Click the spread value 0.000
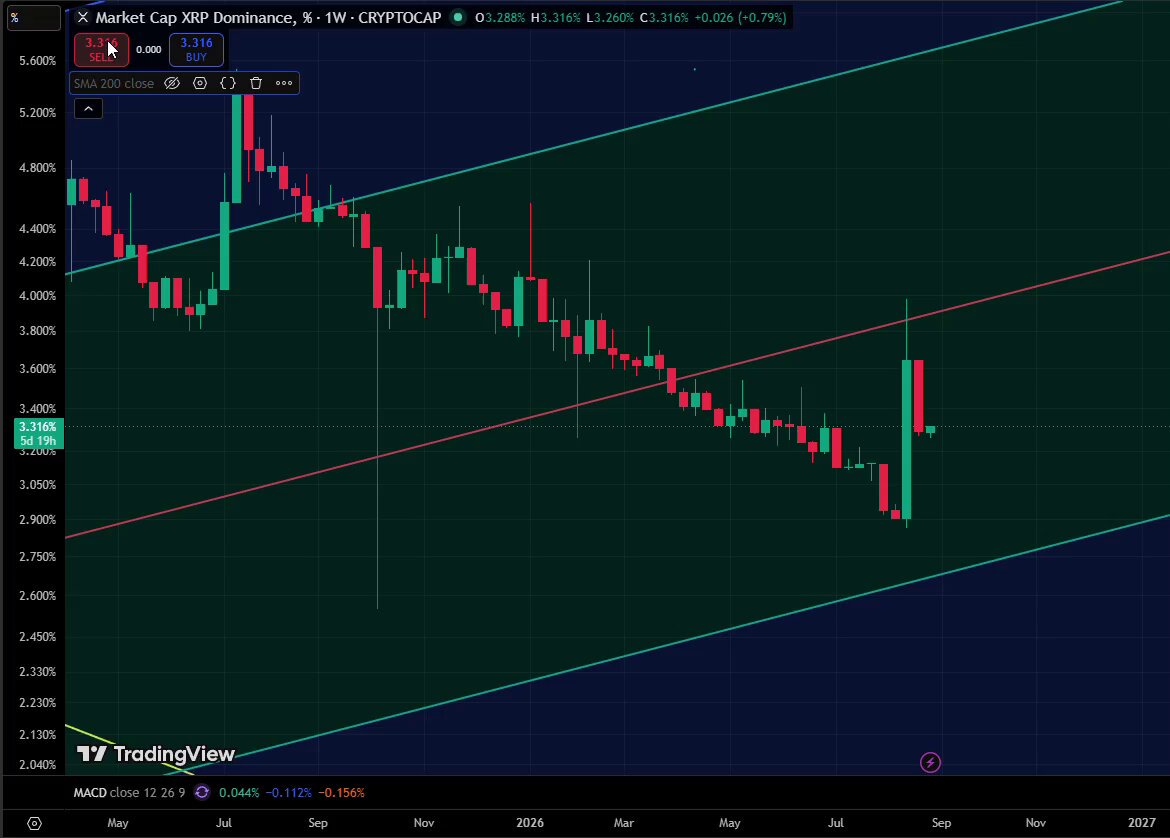 (x=148, y=49)
